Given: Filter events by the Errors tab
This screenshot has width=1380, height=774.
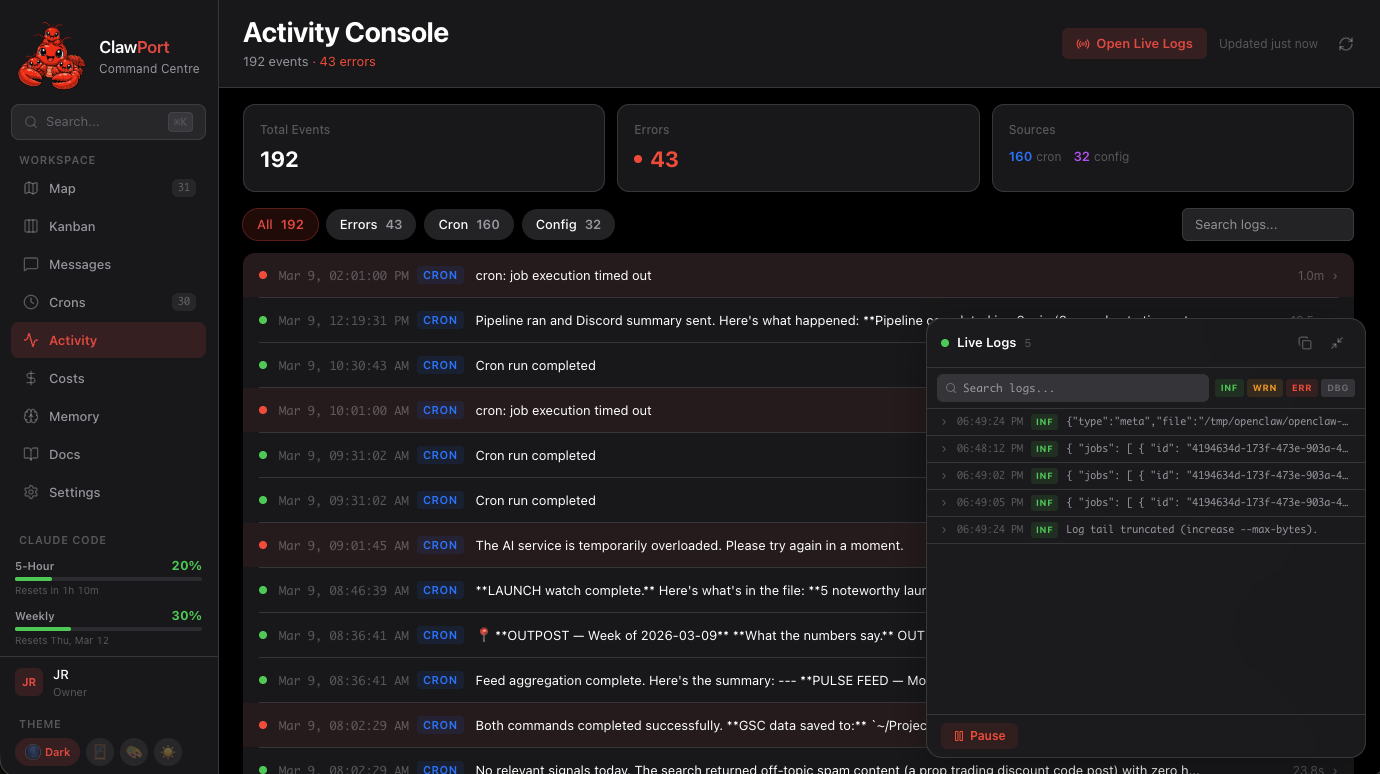Looking at the screenshot, I should (370, 225).
